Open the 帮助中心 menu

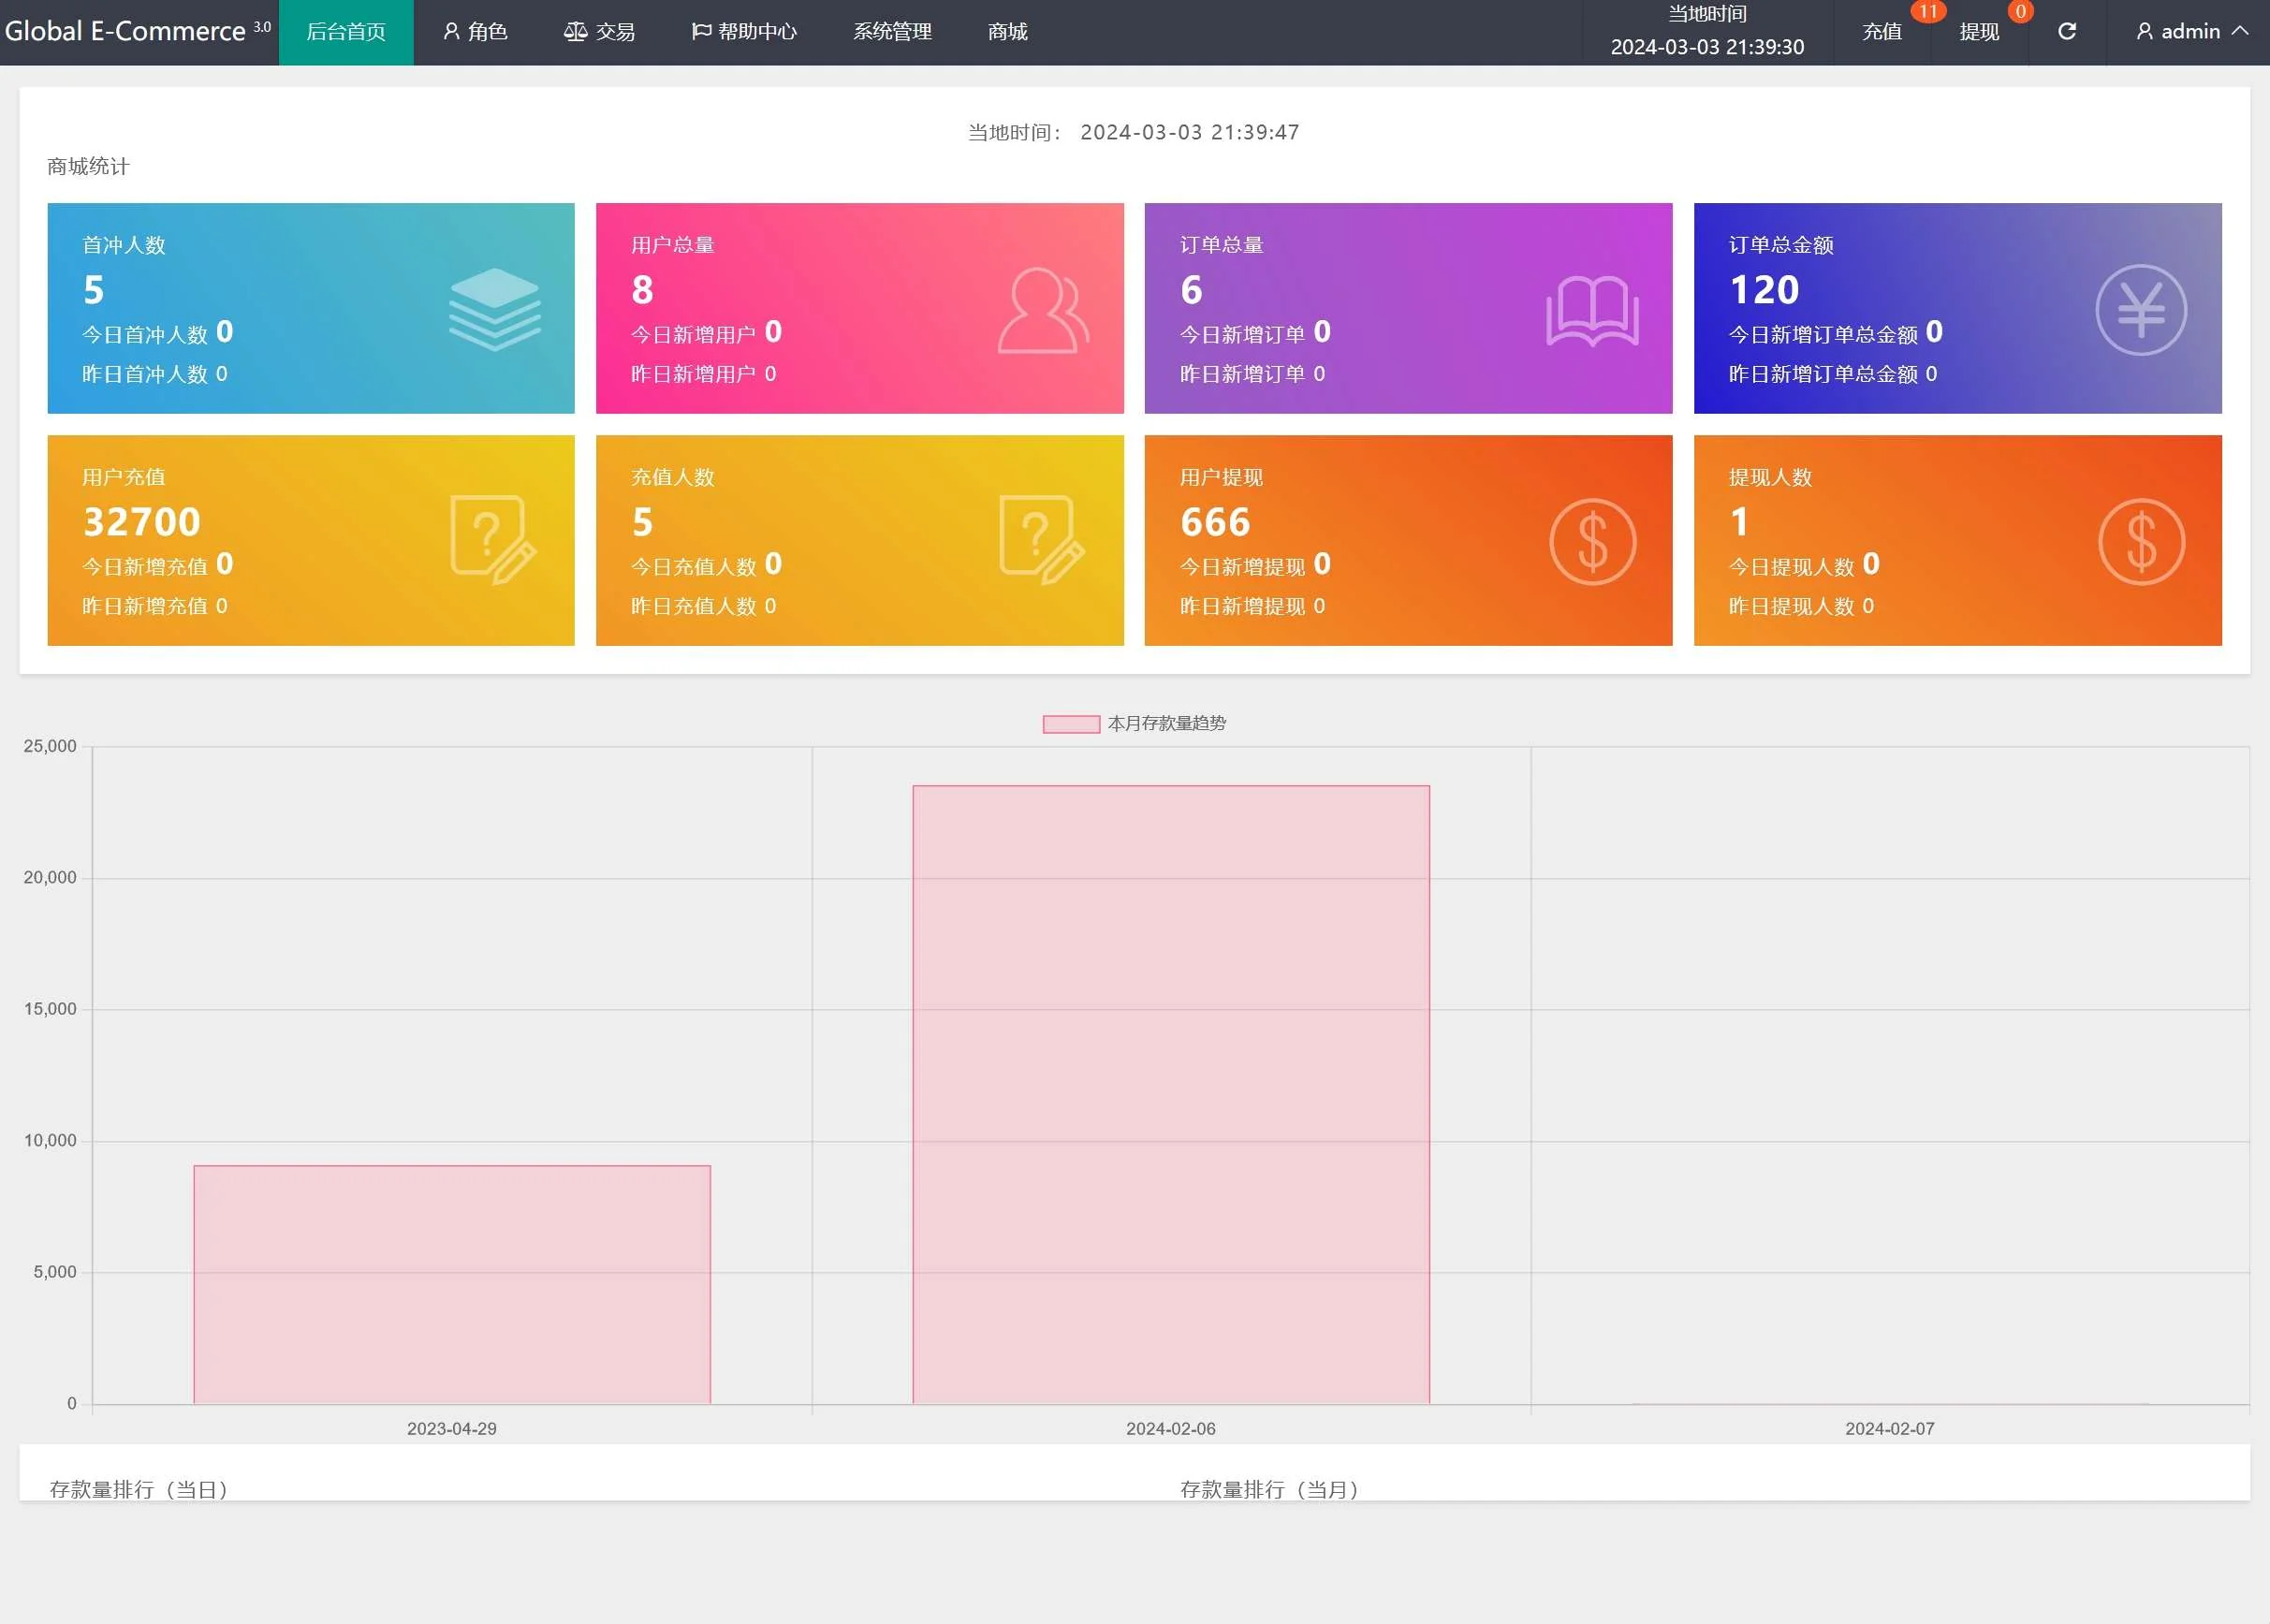click(x=744, y=32)
